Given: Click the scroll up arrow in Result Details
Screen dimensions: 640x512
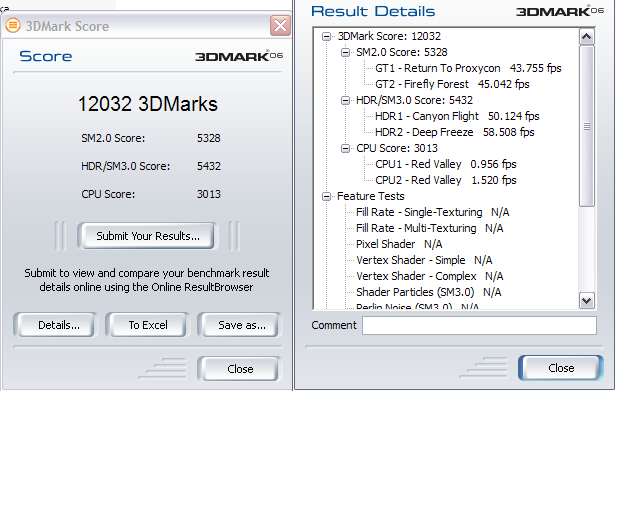Looking at the screenshot, I should point(587,37).
